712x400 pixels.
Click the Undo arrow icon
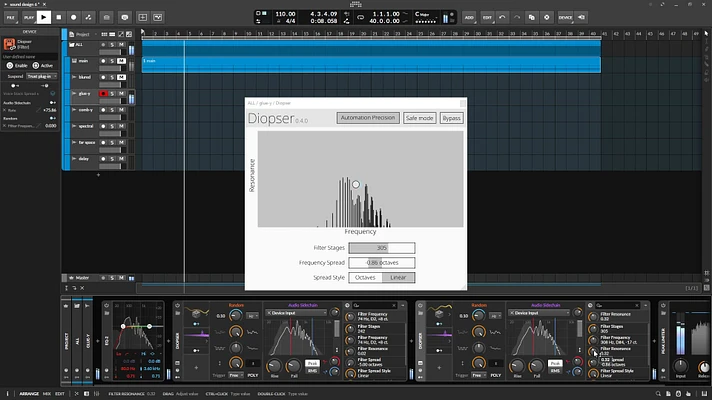pos(502,17)
